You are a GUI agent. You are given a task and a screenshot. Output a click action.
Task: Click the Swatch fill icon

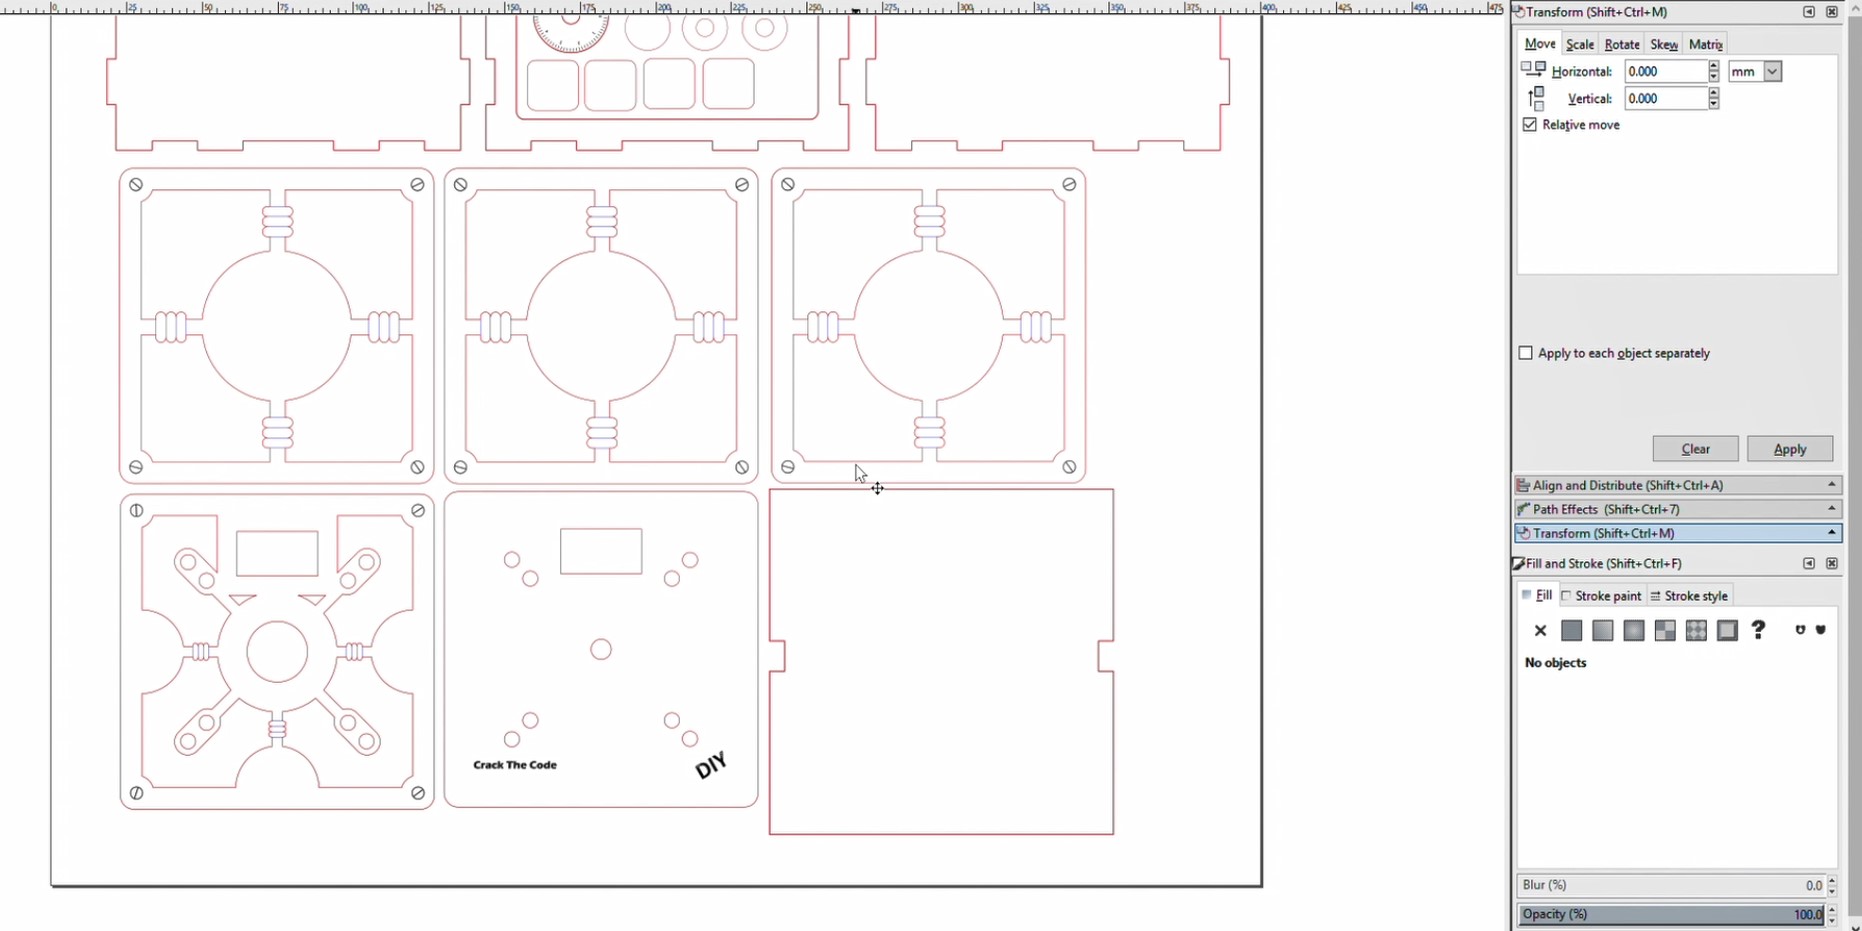1727,631
